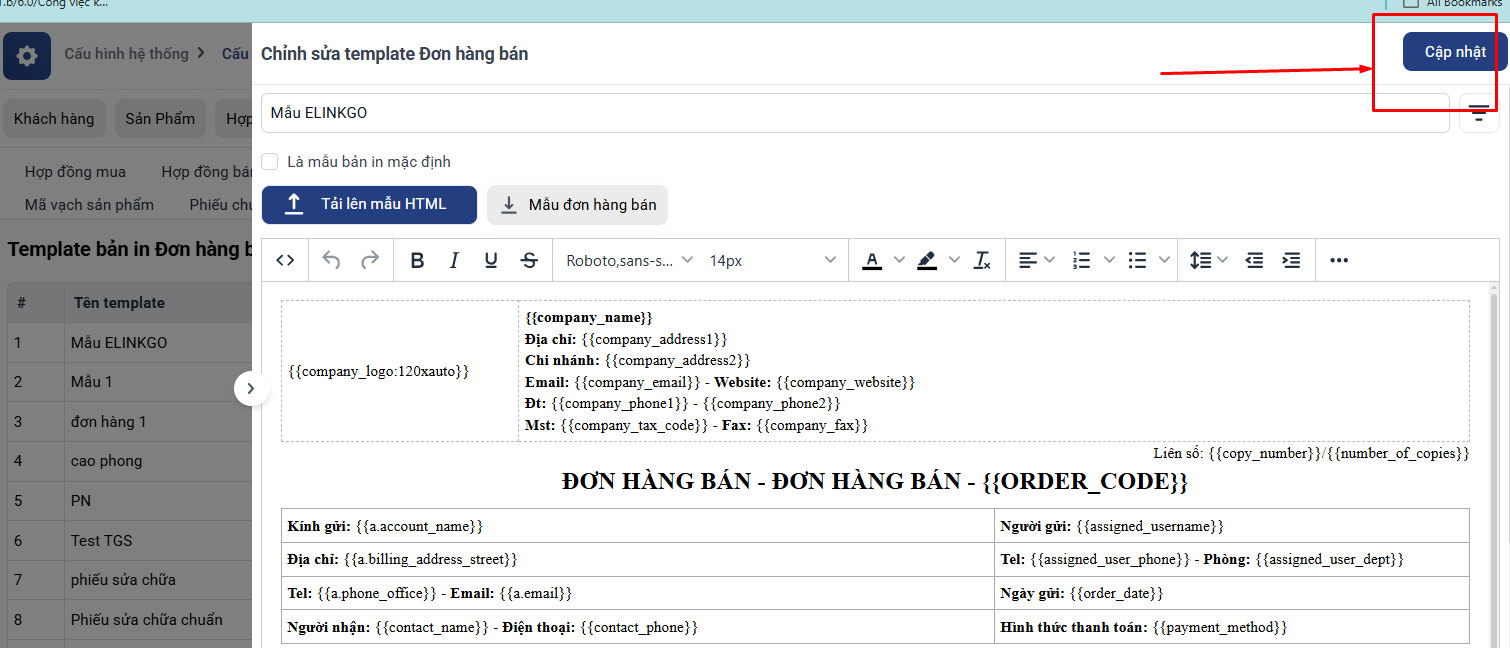Open the font family dropdown
This screenshot has height=648, width=1510.
(629, 260)
